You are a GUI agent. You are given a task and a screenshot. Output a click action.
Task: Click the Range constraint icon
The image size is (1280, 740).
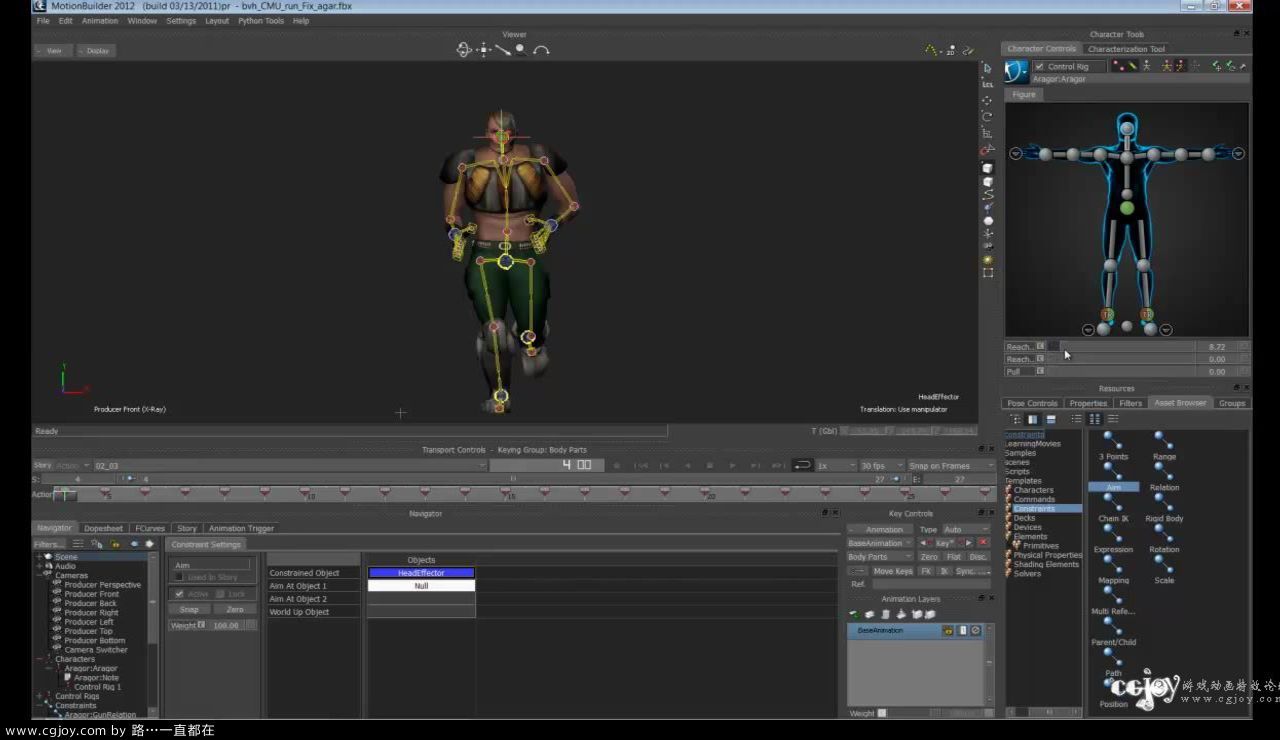pyautogui.click(x=1164, y=441)
